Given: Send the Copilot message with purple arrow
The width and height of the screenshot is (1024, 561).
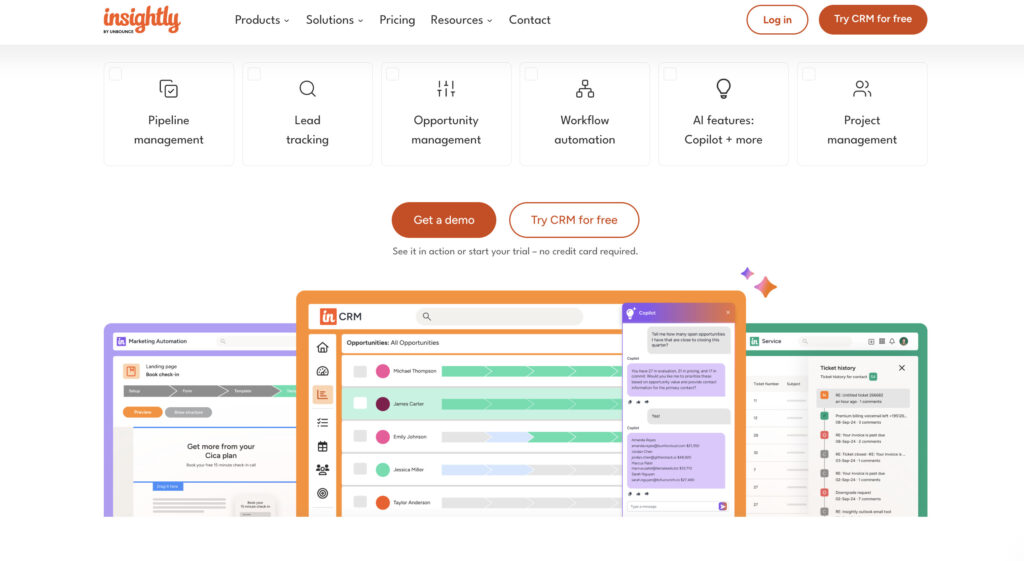Looking at the screenshot, I should click(x=722, y=506).
